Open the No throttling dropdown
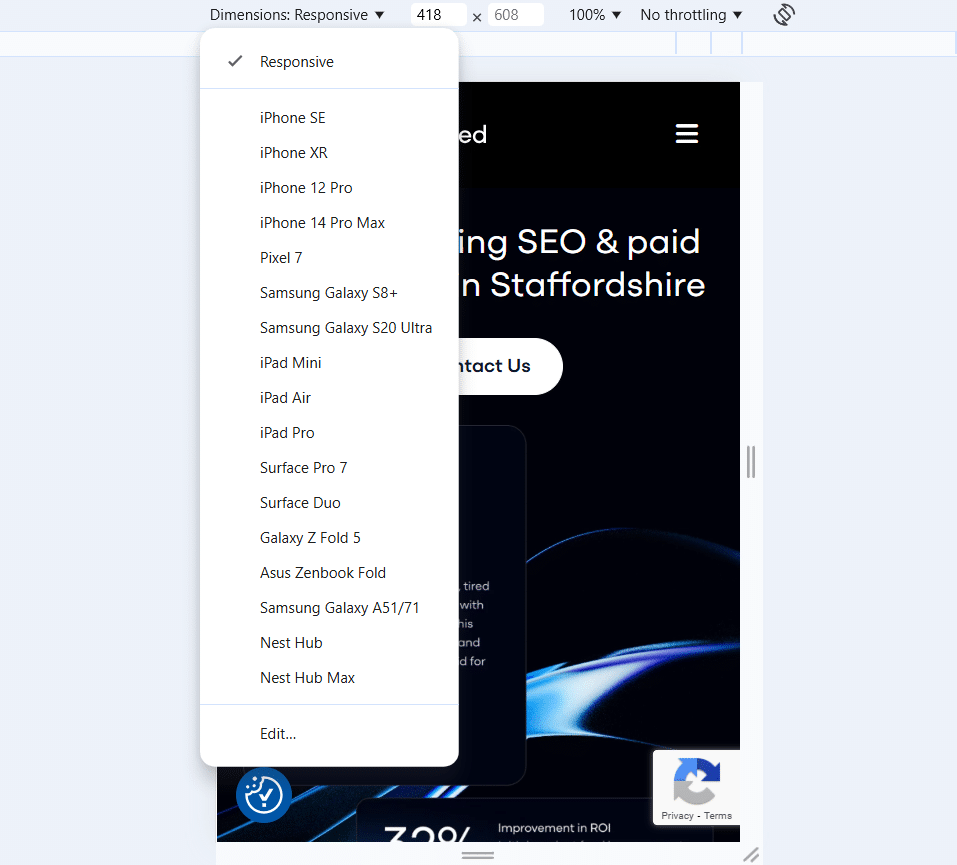This screenshot has width=957, height=865. click(691, 15)
